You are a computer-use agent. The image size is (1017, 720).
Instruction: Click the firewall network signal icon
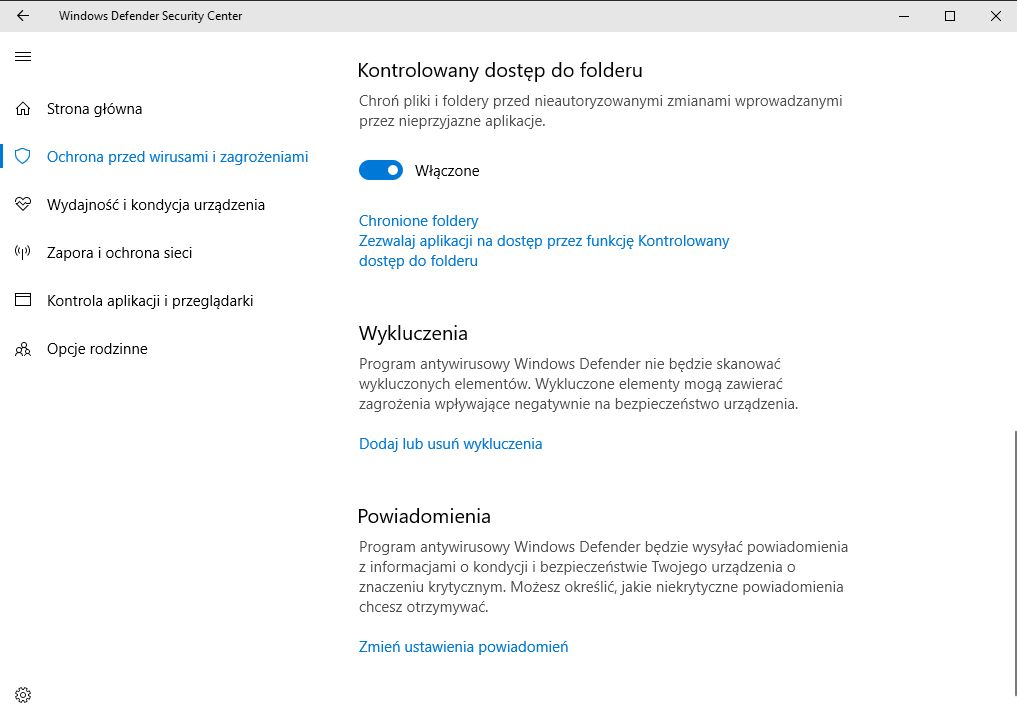click(x=23, y=253)
